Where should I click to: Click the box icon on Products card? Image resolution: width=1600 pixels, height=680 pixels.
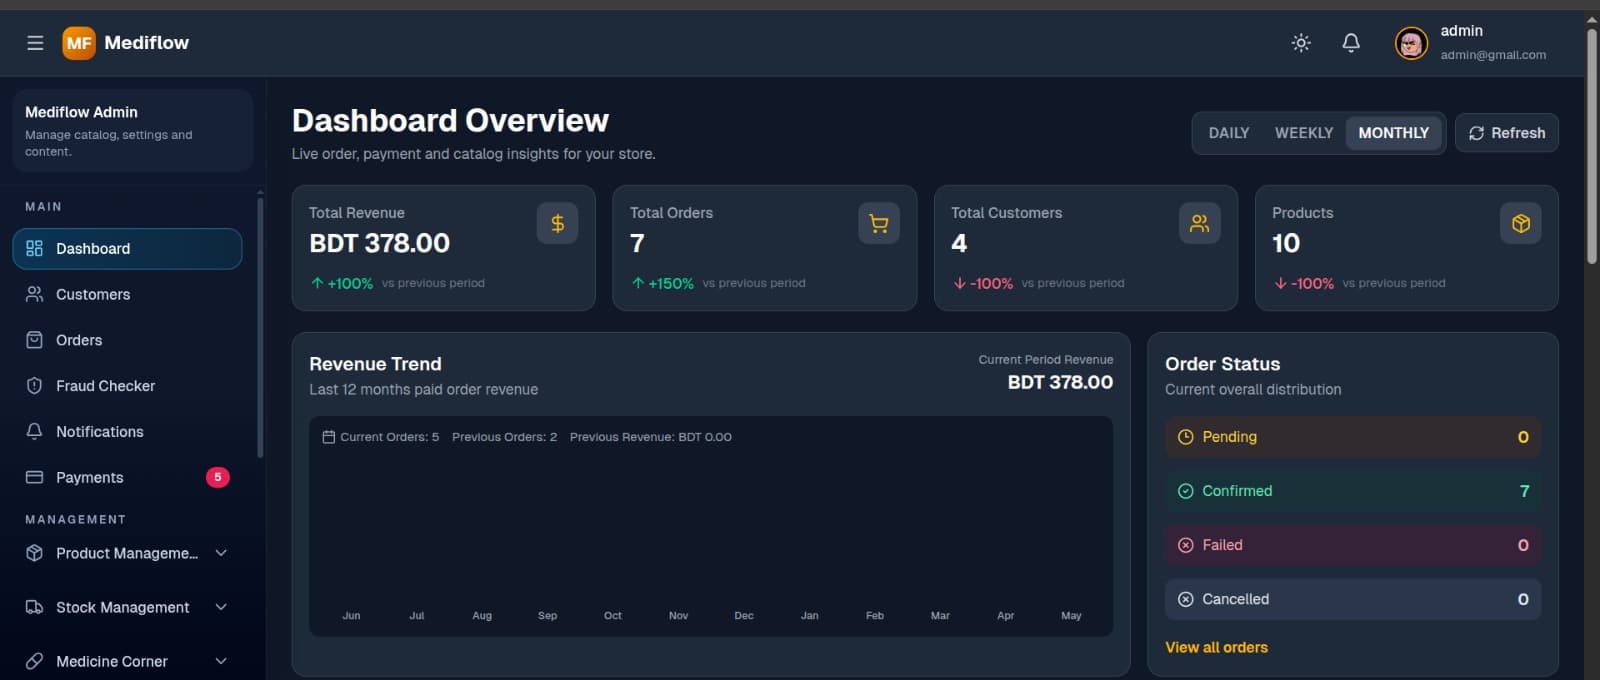(1521, 223)
